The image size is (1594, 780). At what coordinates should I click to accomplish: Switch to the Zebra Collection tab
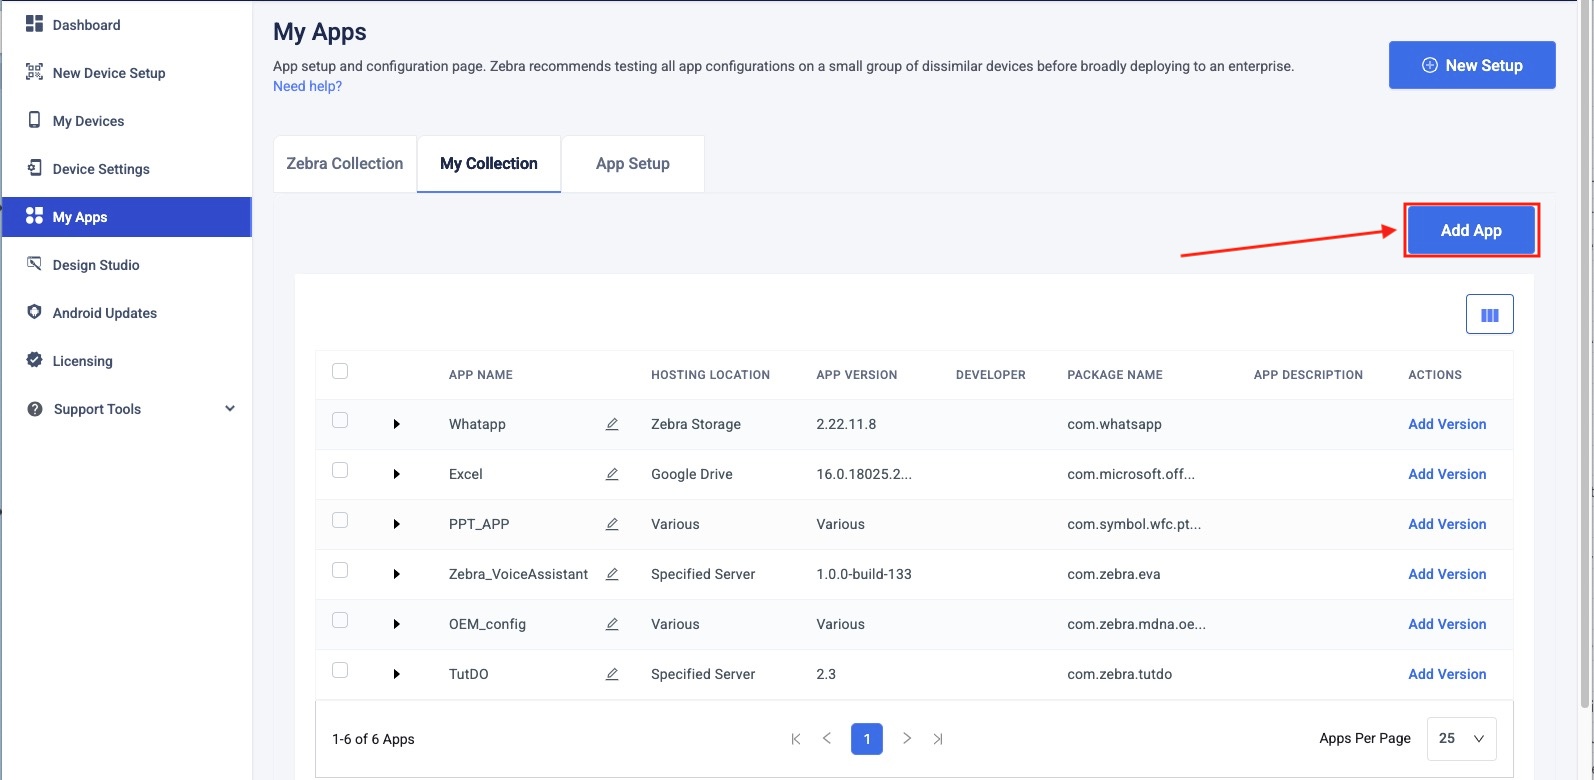coord(345,164)
